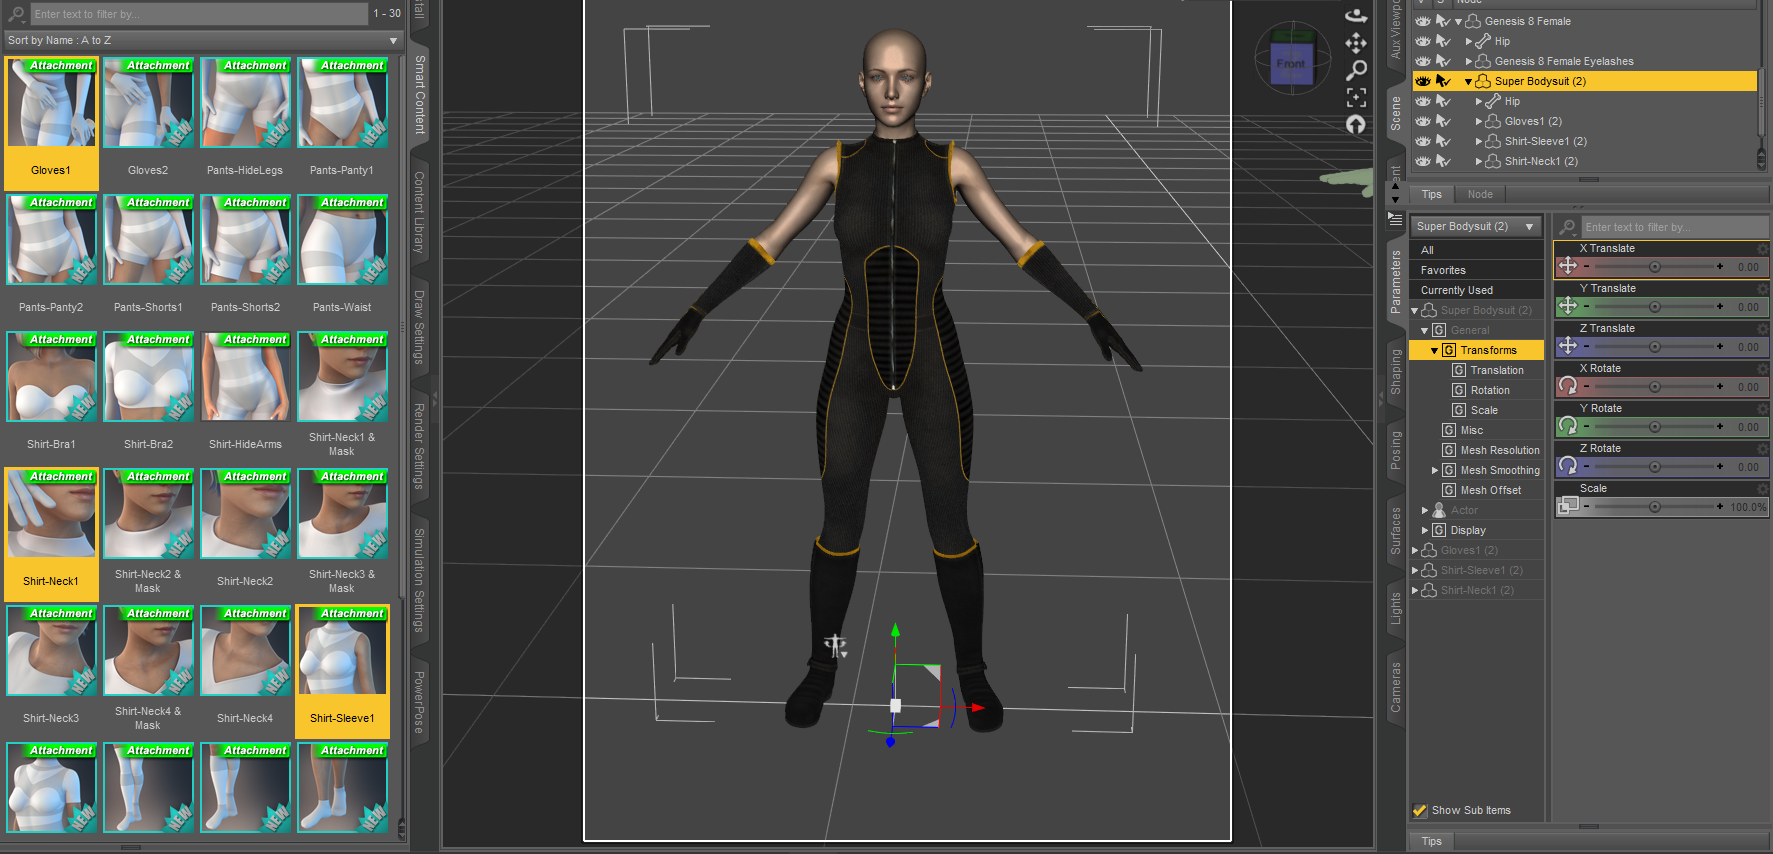Collapse the Genesis 8 Female tree node
This screenshot has height=854, width=1773.
(1458, 22)
